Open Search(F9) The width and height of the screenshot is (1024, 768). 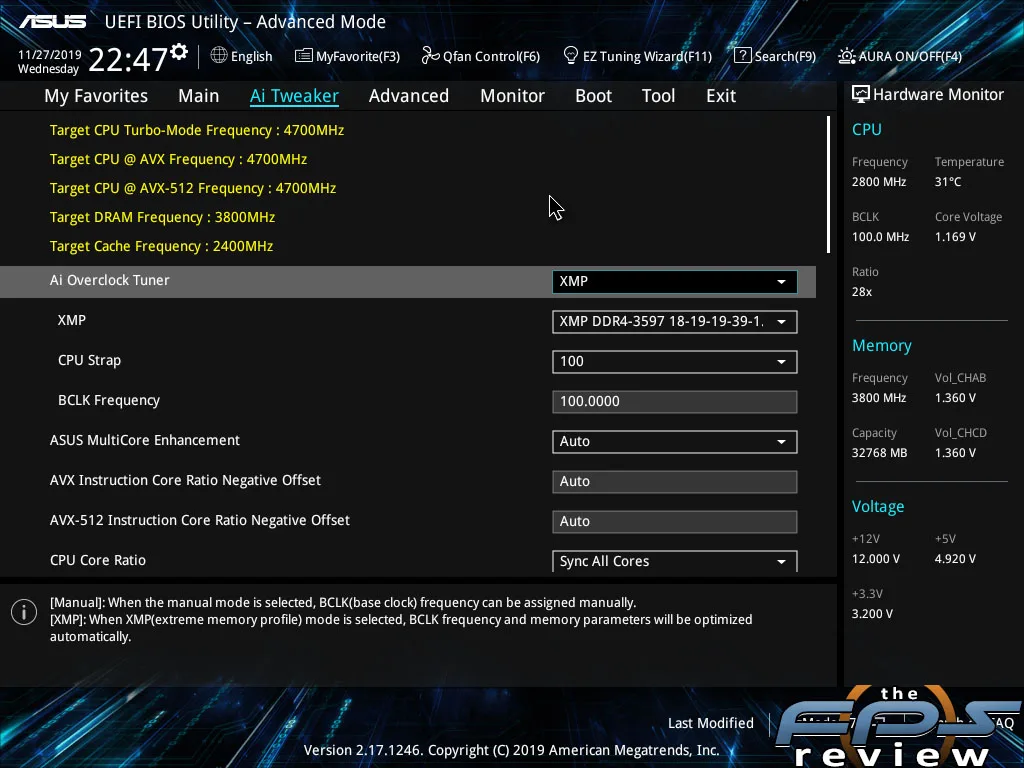(785, 56)
